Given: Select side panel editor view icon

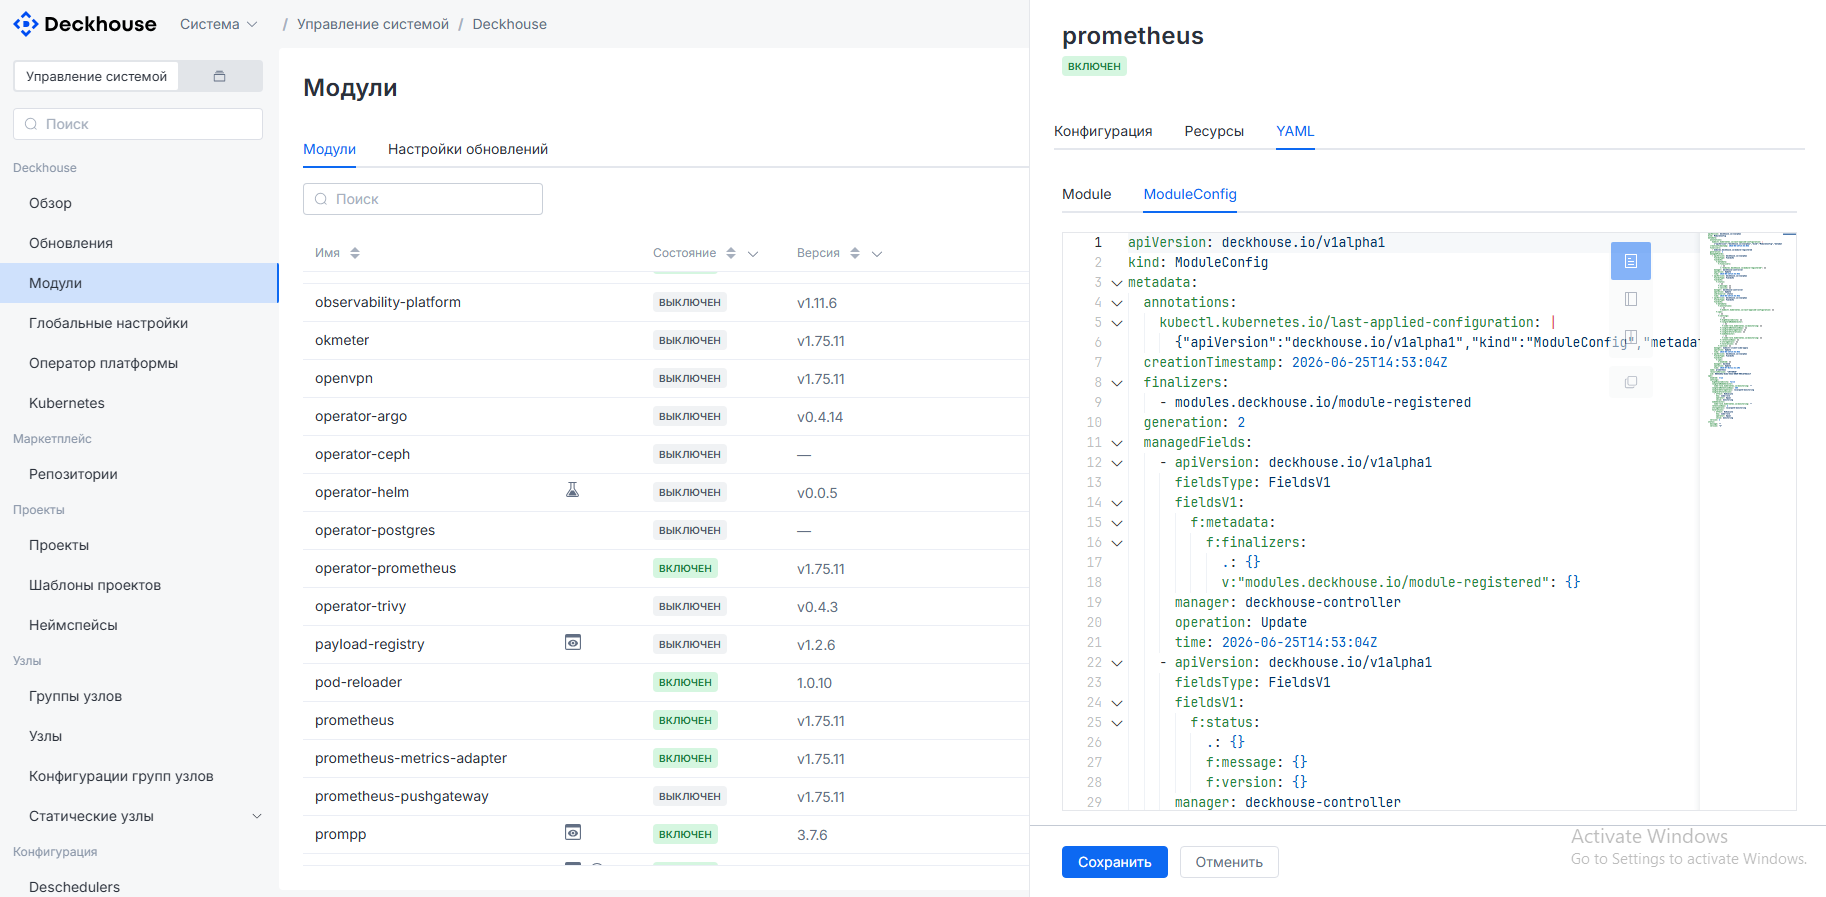Looking at the screenshot, I should tap(1631, 299).
